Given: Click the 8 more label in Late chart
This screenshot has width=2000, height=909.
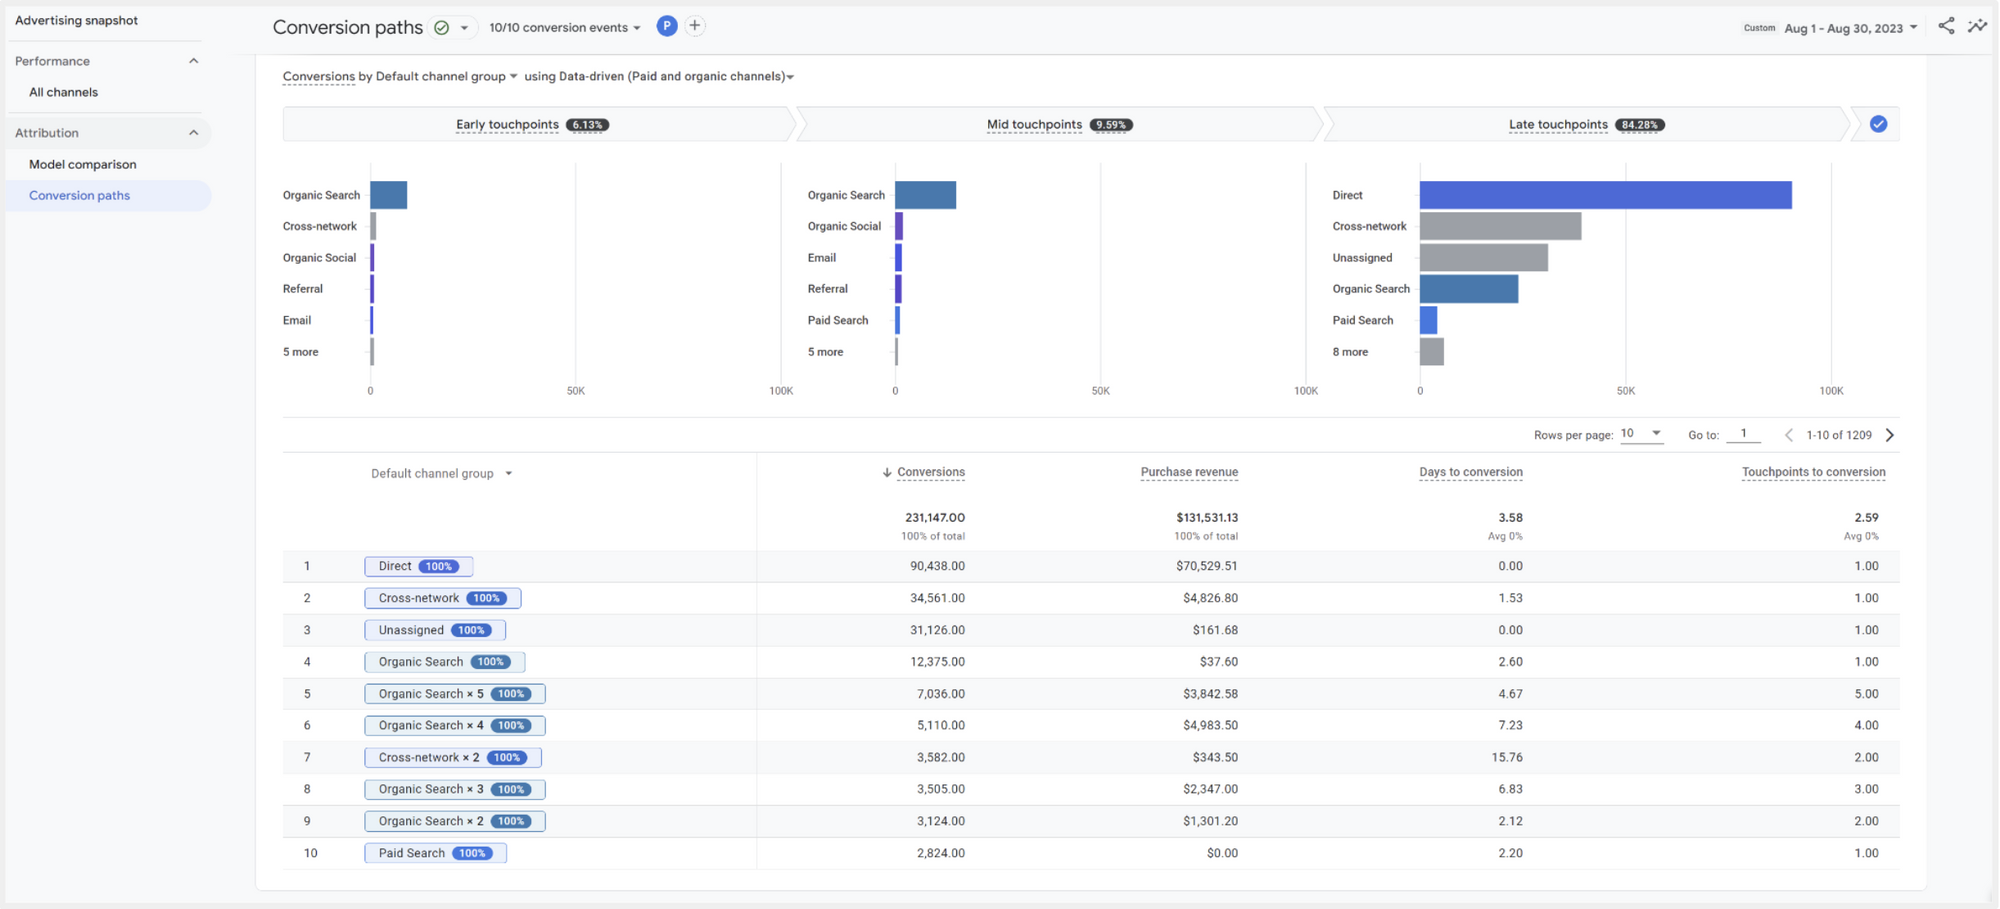Looking at the screenshot, I should (1350, 352).
